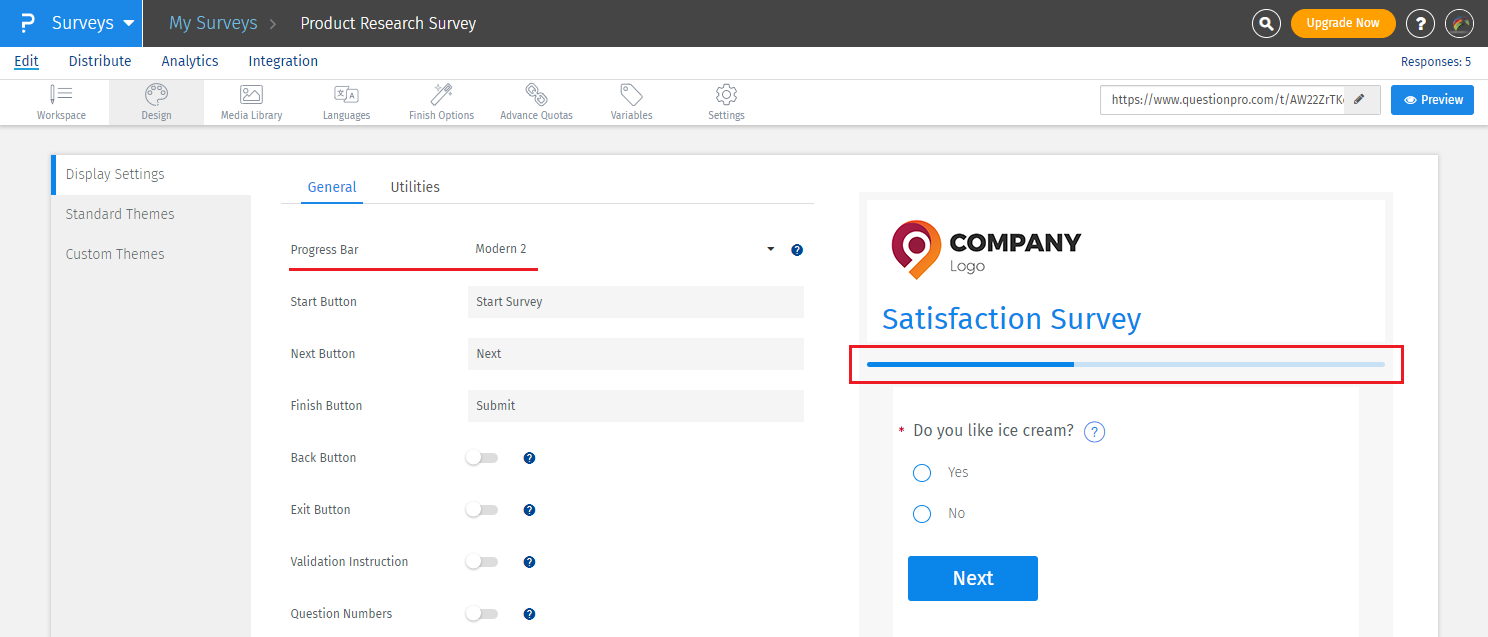Enable the Back Button toggle
Viewport: 1488px width, 637px height.
(481, 458)
